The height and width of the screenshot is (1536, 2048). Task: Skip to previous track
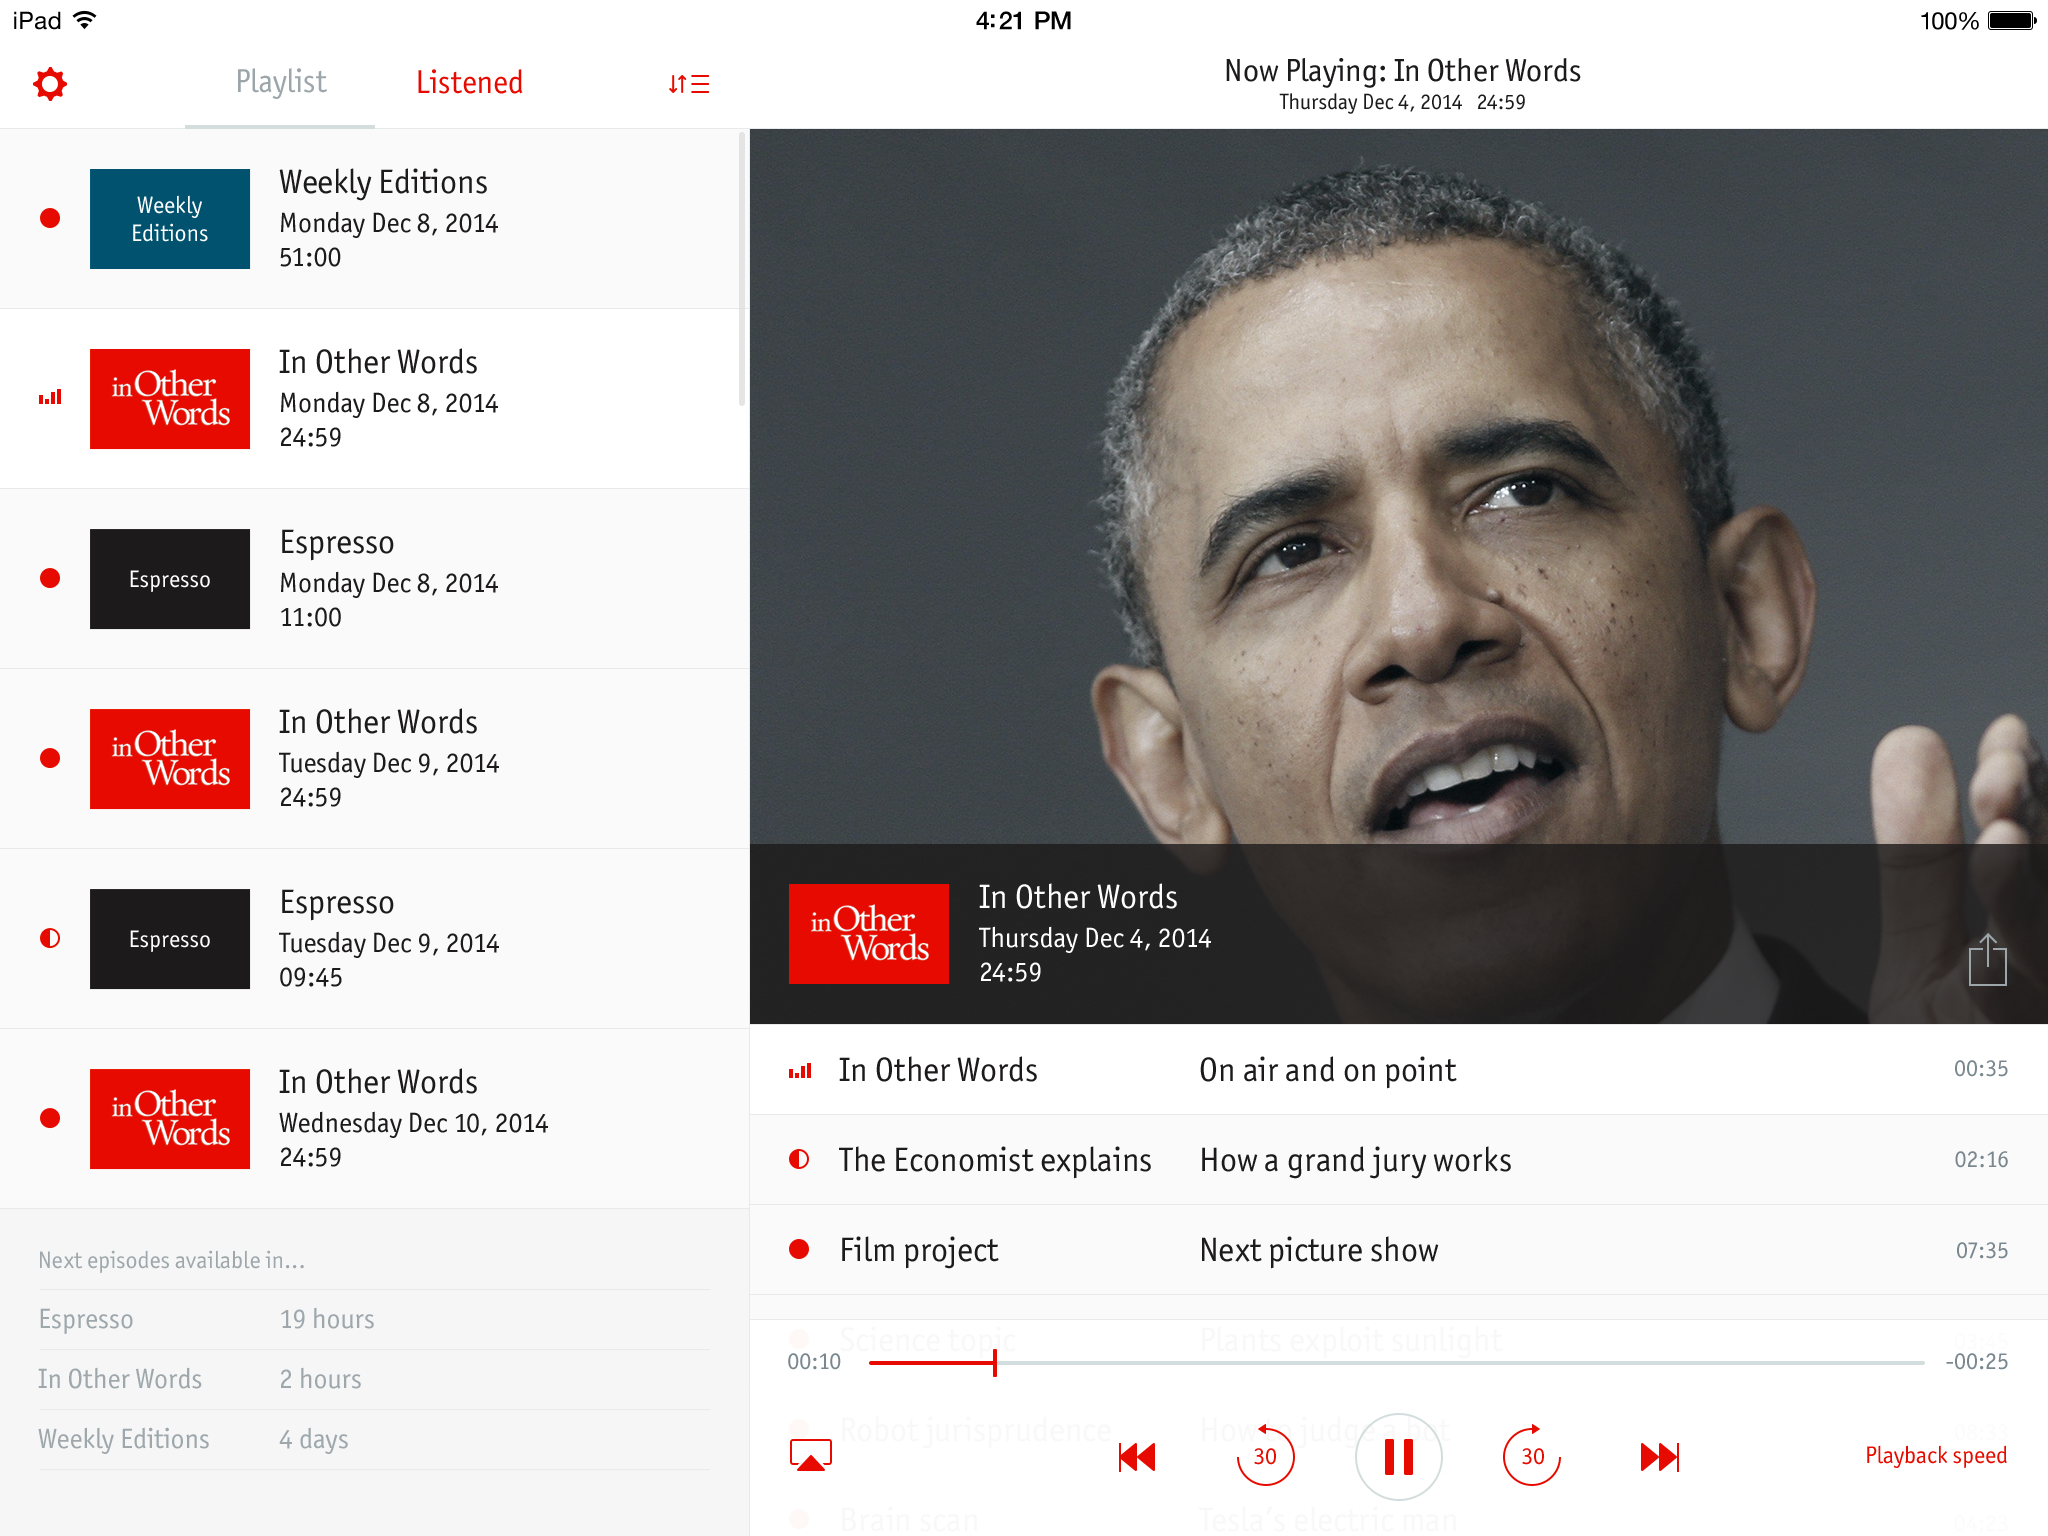point(1137,1457)
